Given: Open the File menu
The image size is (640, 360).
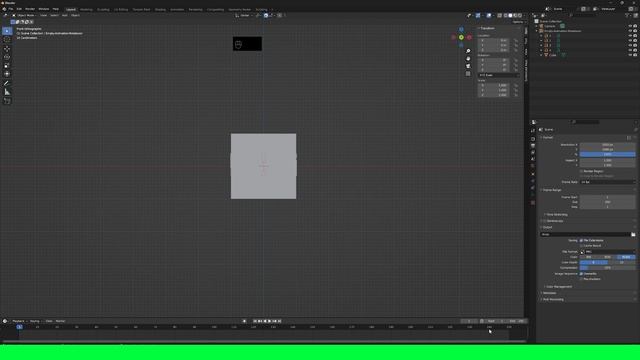Looking at the screenshot, I should pyautogui.click(x=11, y=9).
